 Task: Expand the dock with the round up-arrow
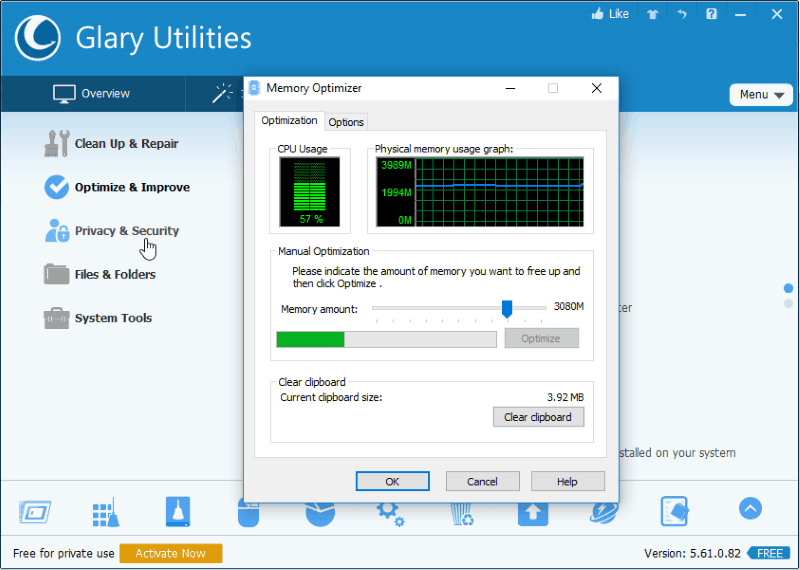click(x=750, y=509)
